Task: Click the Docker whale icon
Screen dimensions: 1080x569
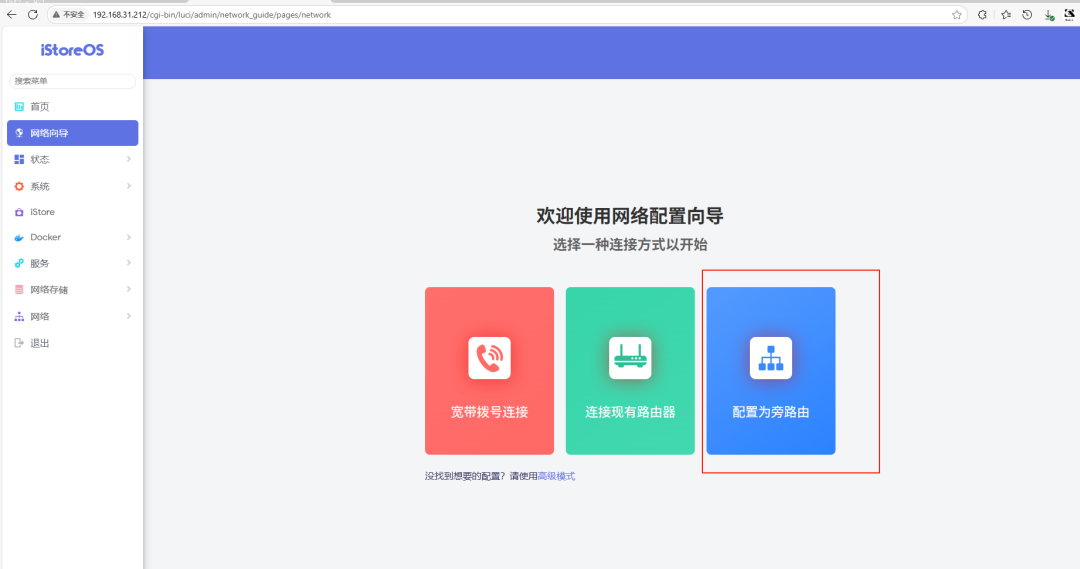Action: pyautogui.click(x=19, y=238)
